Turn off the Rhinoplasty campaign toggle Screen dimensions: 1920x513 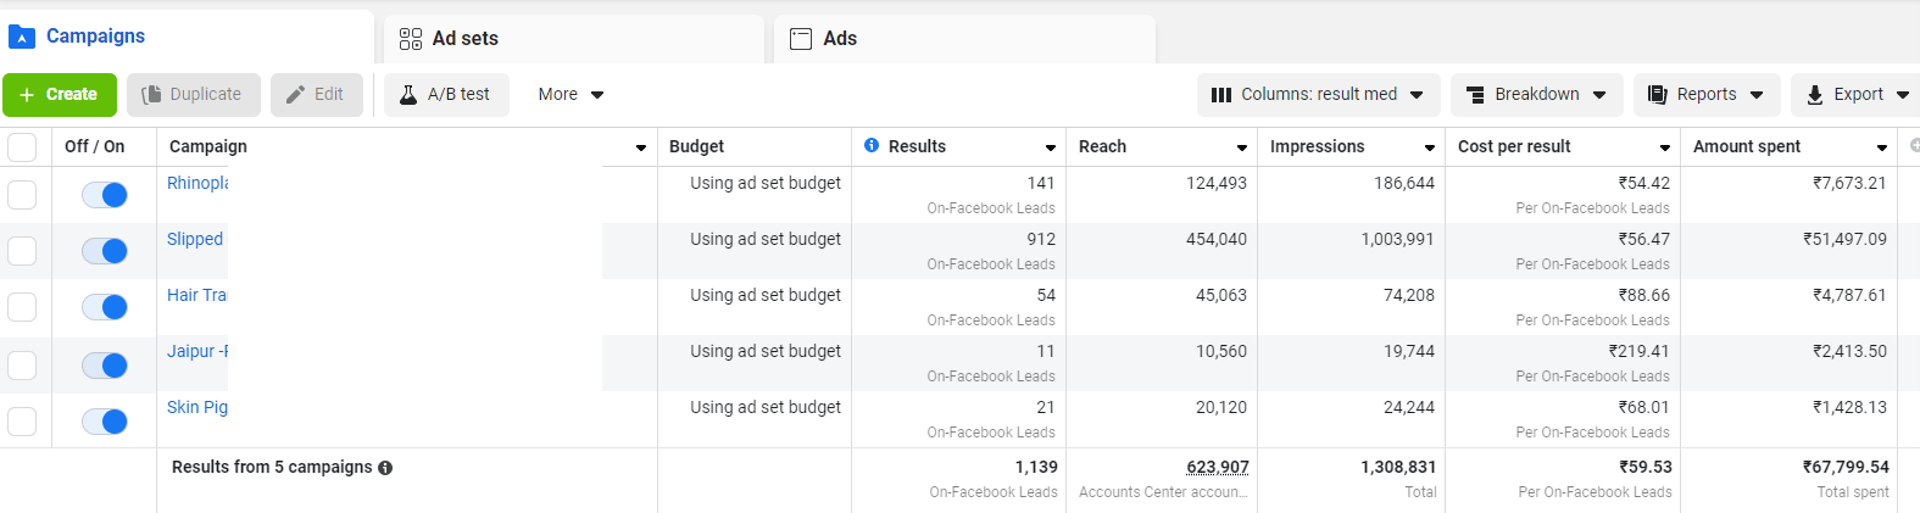coord(105,195)
